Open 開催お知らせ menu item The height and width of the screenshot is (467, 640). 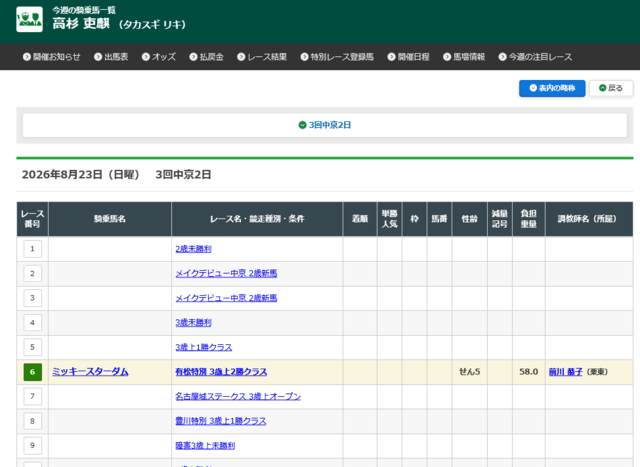point(52,57)
